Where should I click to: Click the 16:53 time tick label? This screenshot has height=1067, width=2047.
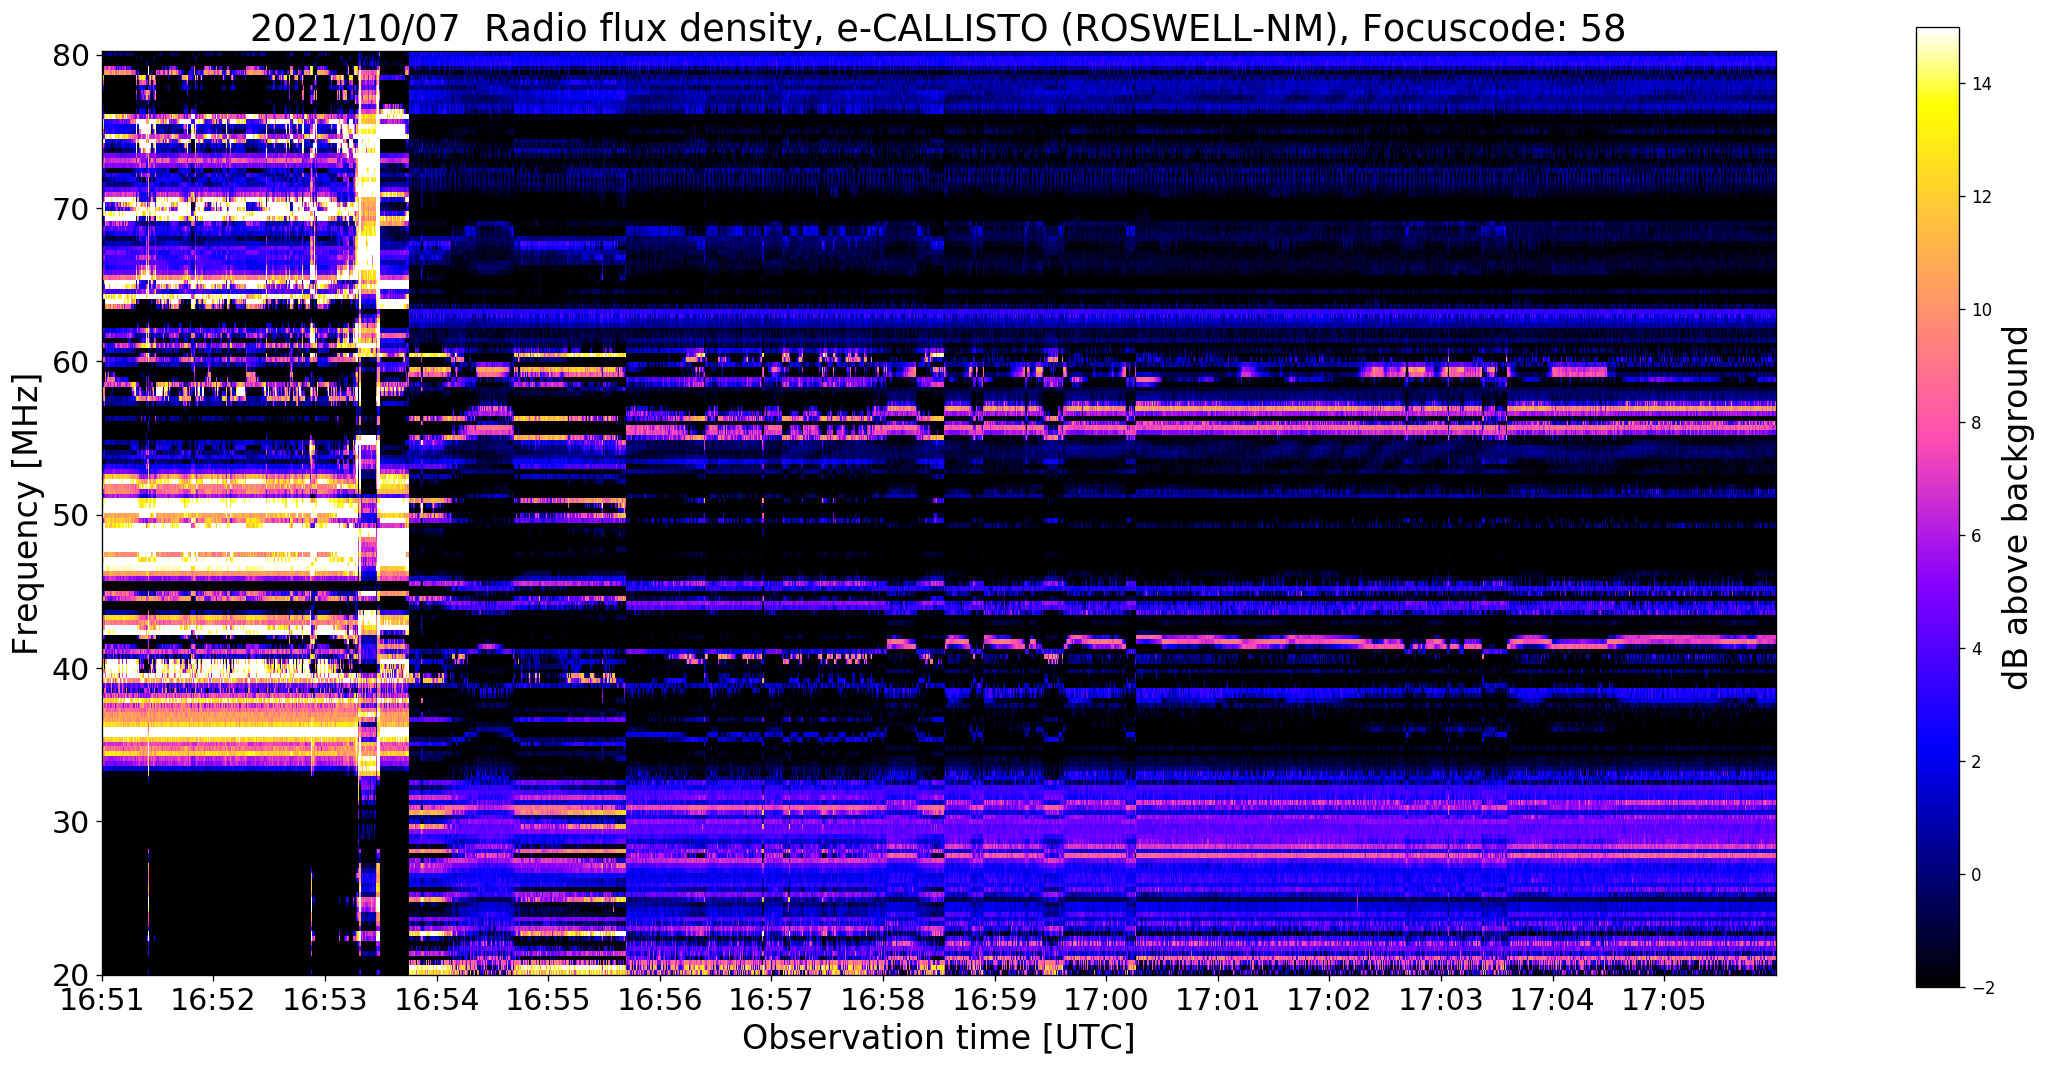(x=325, y=999)
